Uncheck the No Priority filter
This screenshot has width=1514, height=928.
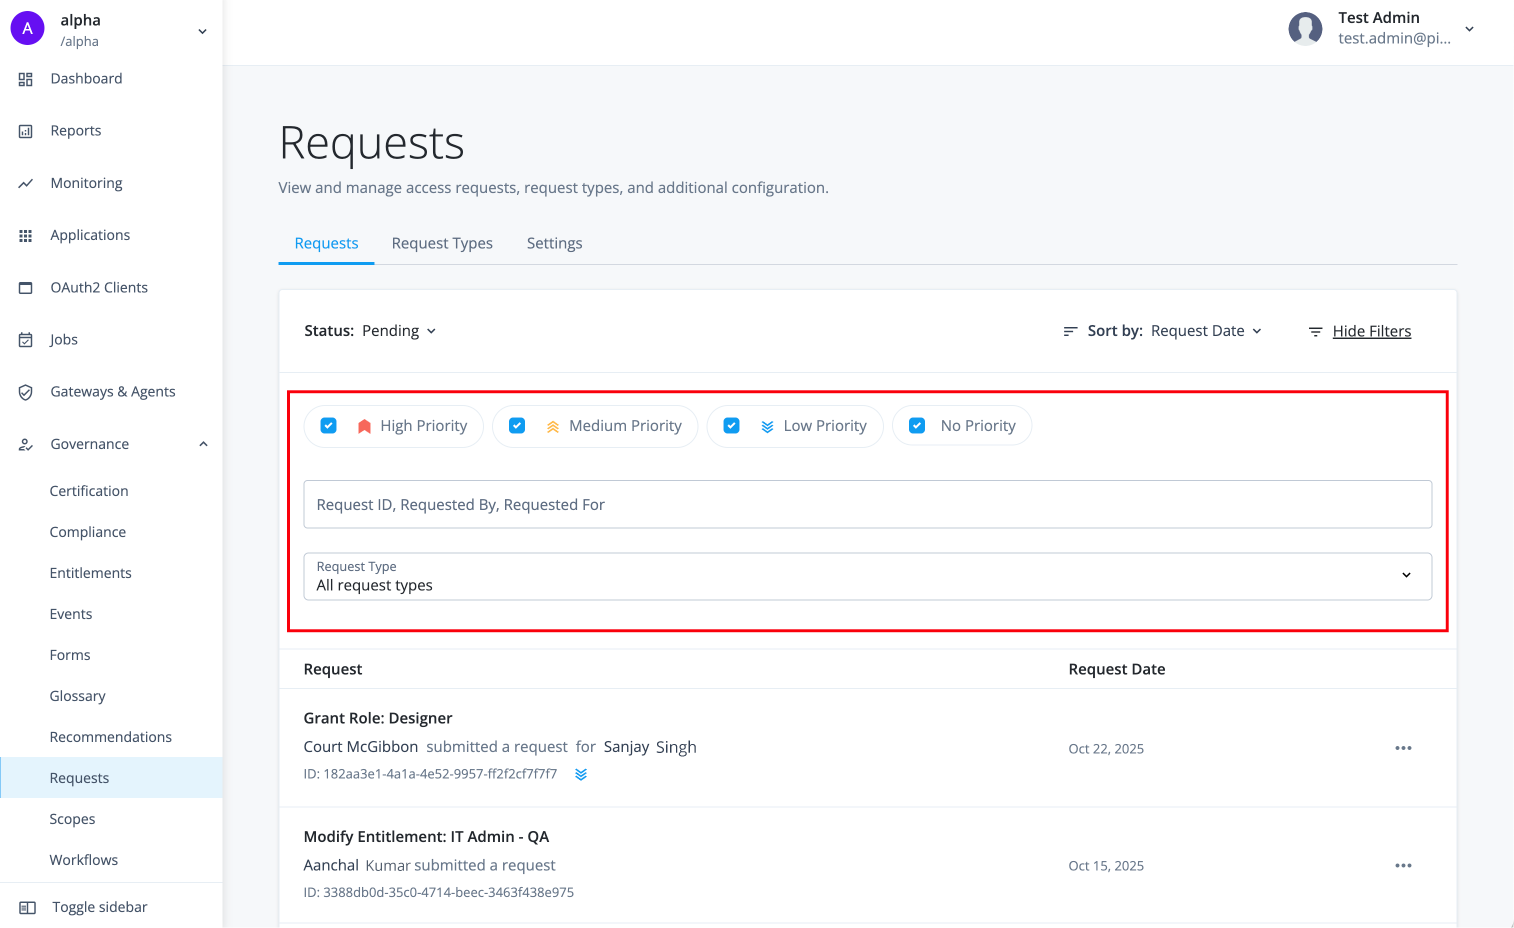pyautogui.click(x=916, y=425)
